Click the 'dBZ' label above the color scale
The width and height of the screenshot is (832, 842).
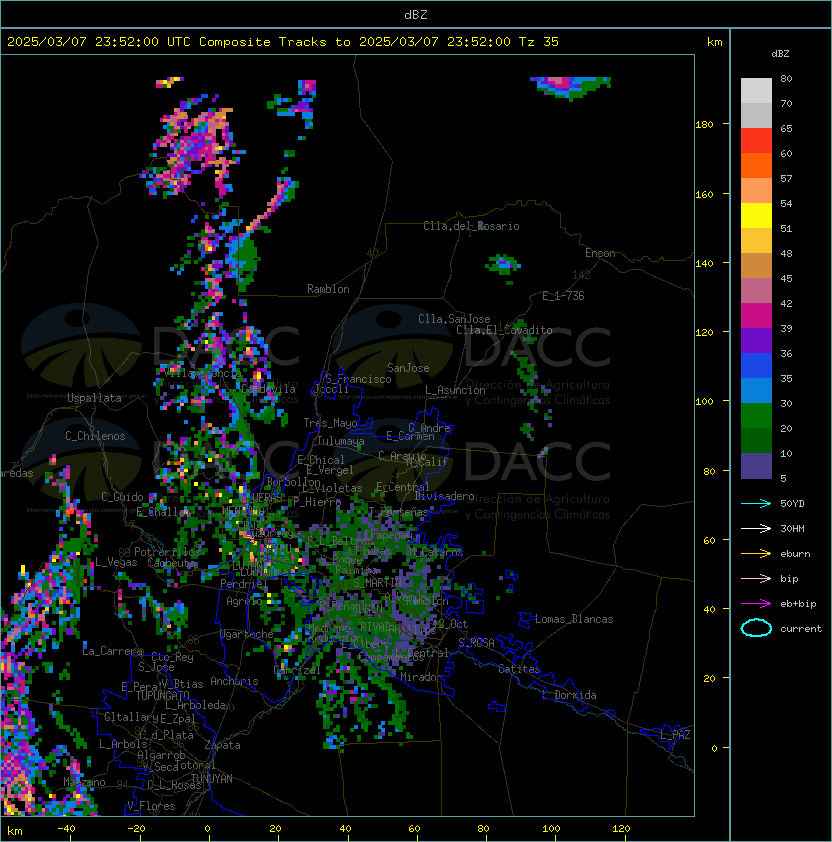coord(780,54)
